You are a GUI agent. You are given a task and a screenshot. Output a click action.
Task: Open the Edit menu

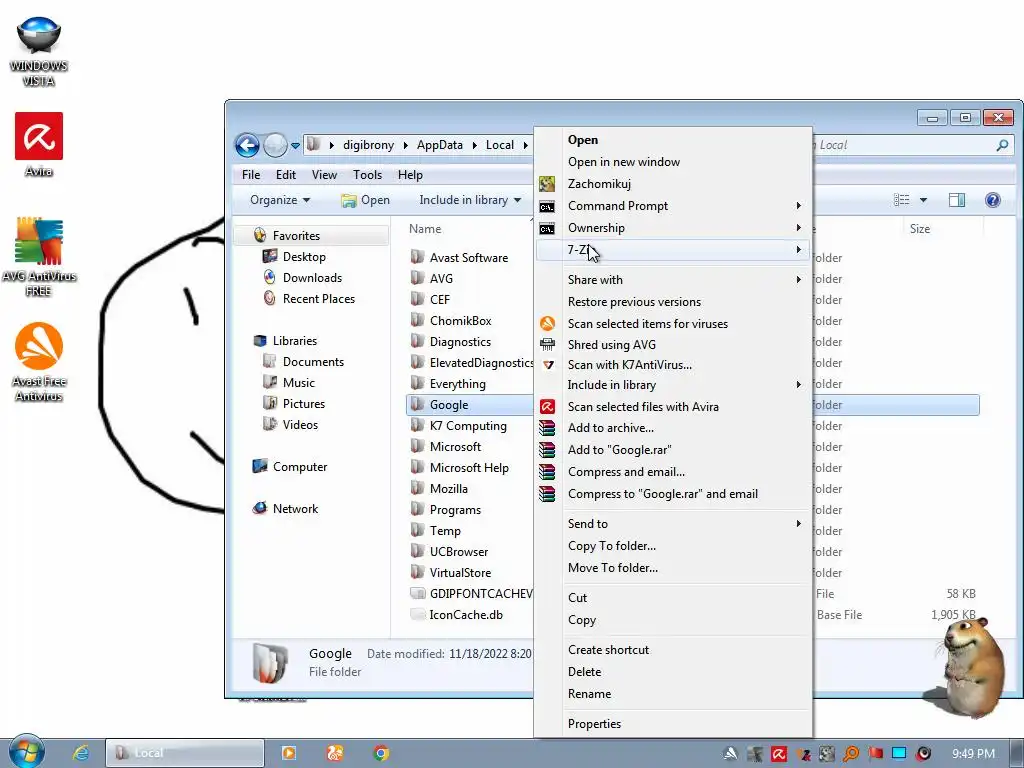pyautogui.click(x=285, y=175)
